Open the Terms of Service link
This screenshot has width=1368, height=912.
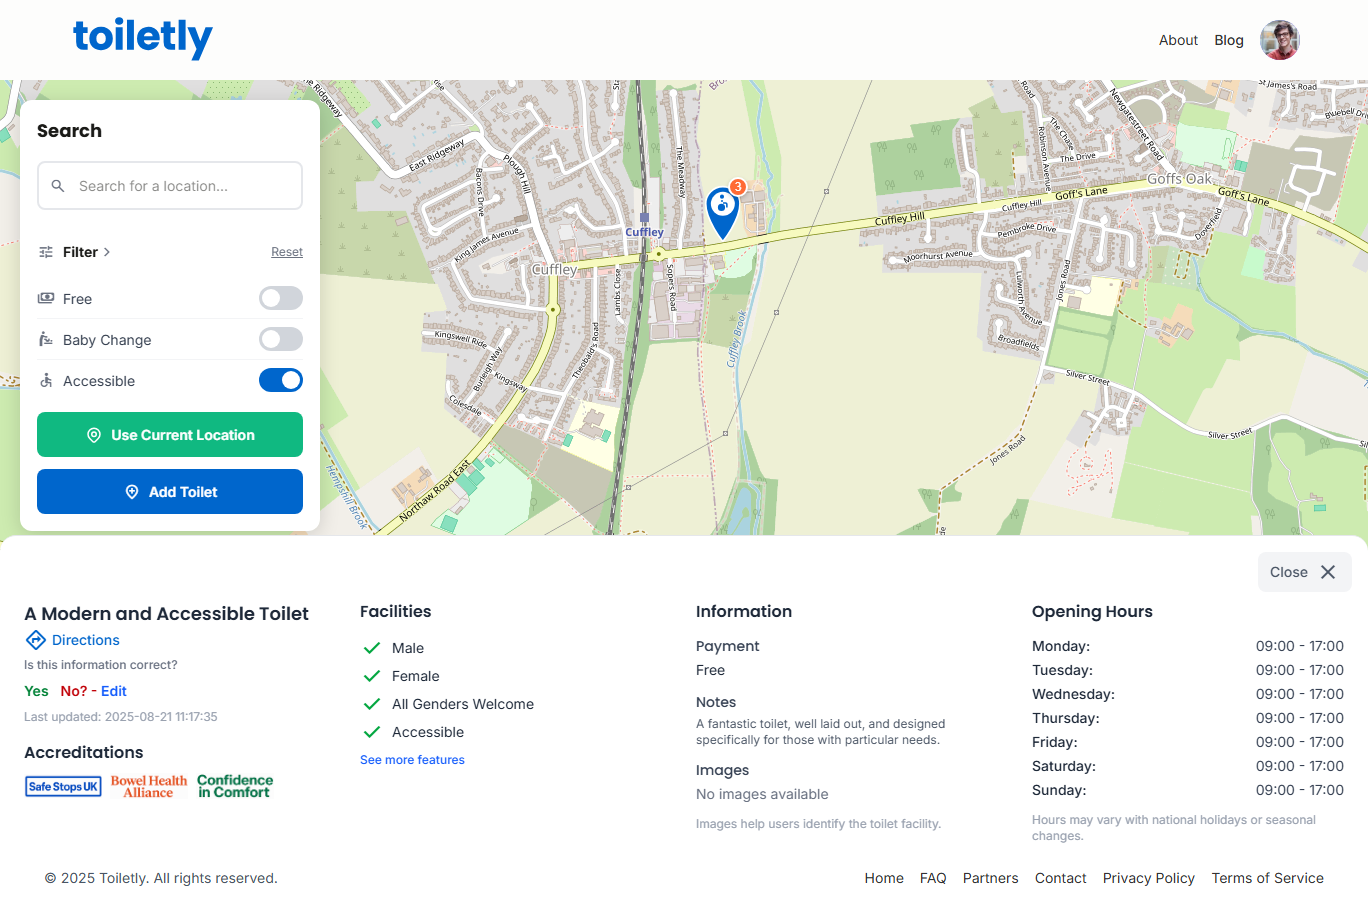coord(1268,878)
